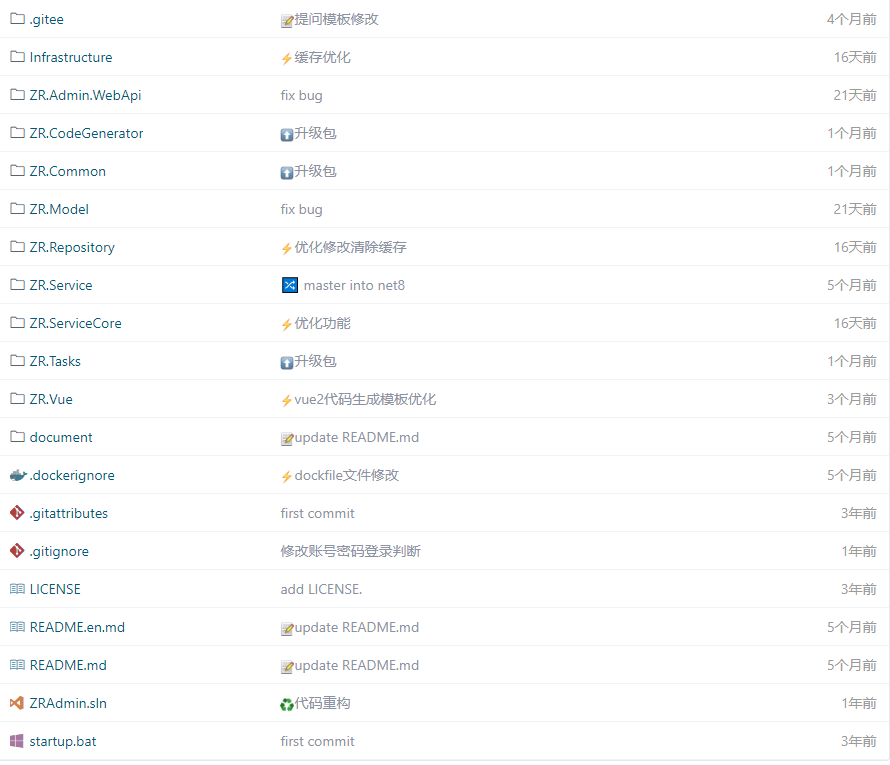890x765 pixels.
Task: Click the book icon beside README.en.md
Action: click(17, 627)
